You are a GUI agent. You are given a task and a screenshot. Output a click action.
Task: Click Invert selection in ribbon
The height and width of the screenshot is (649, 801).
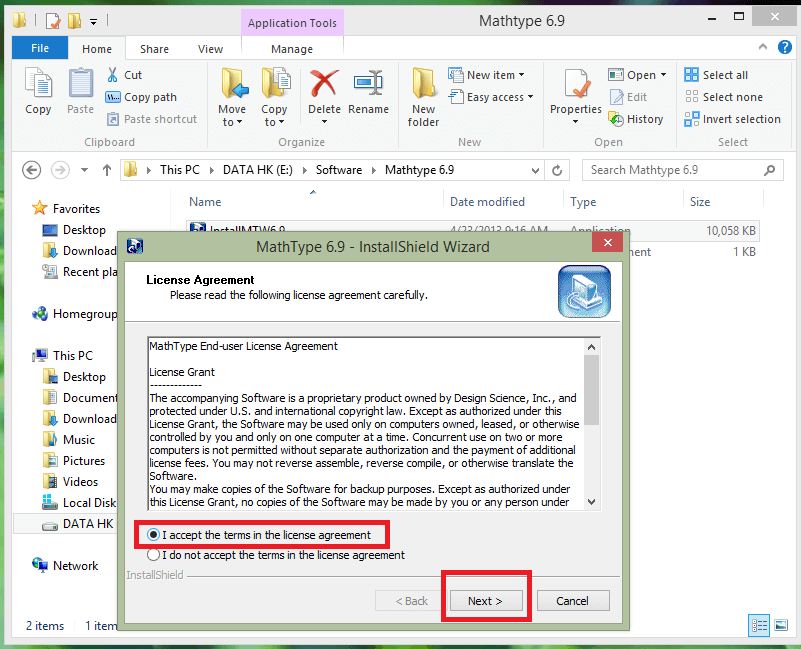tap(733, 119)
